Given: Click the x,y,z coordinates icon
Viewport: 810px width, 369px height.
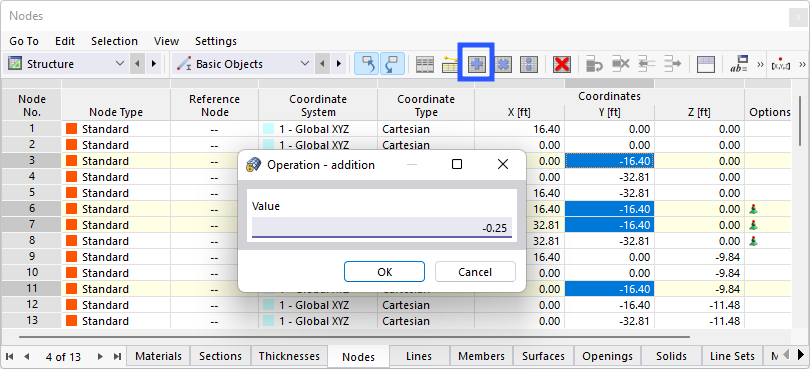Looking at the screenshot, I should [x=781, y=64].
